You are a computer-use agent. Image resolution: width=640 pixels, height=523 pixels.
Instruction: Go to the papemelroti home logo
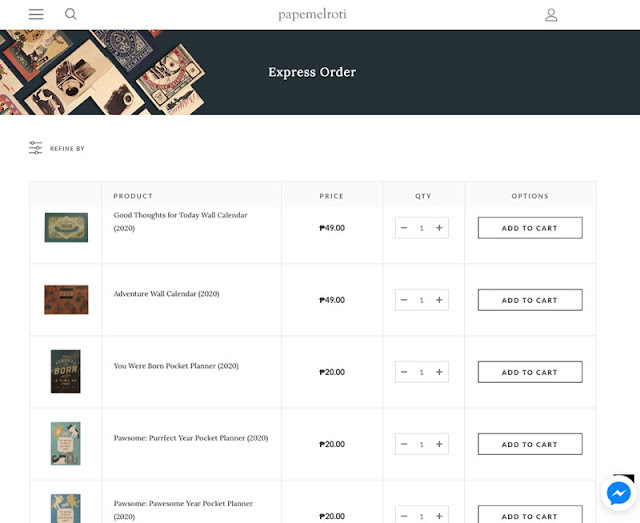[312, 15]
